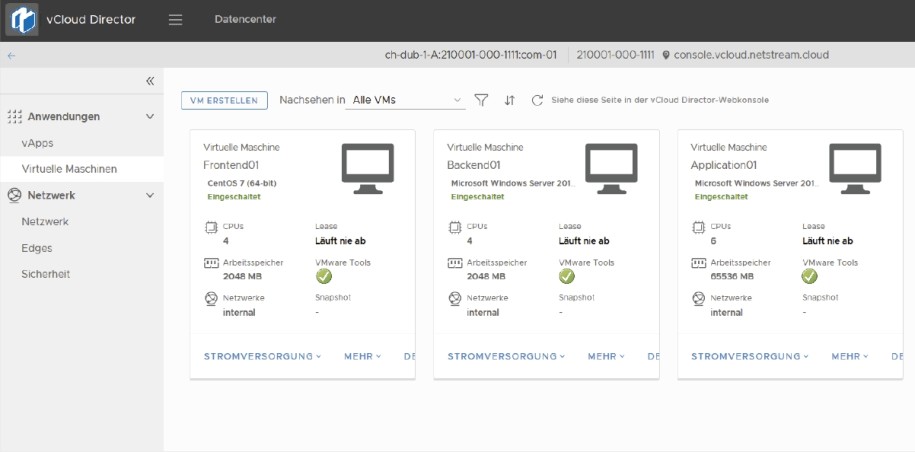
Task: Click Backend01 Microsoft Windows Server text
Action: coord(514,183)
